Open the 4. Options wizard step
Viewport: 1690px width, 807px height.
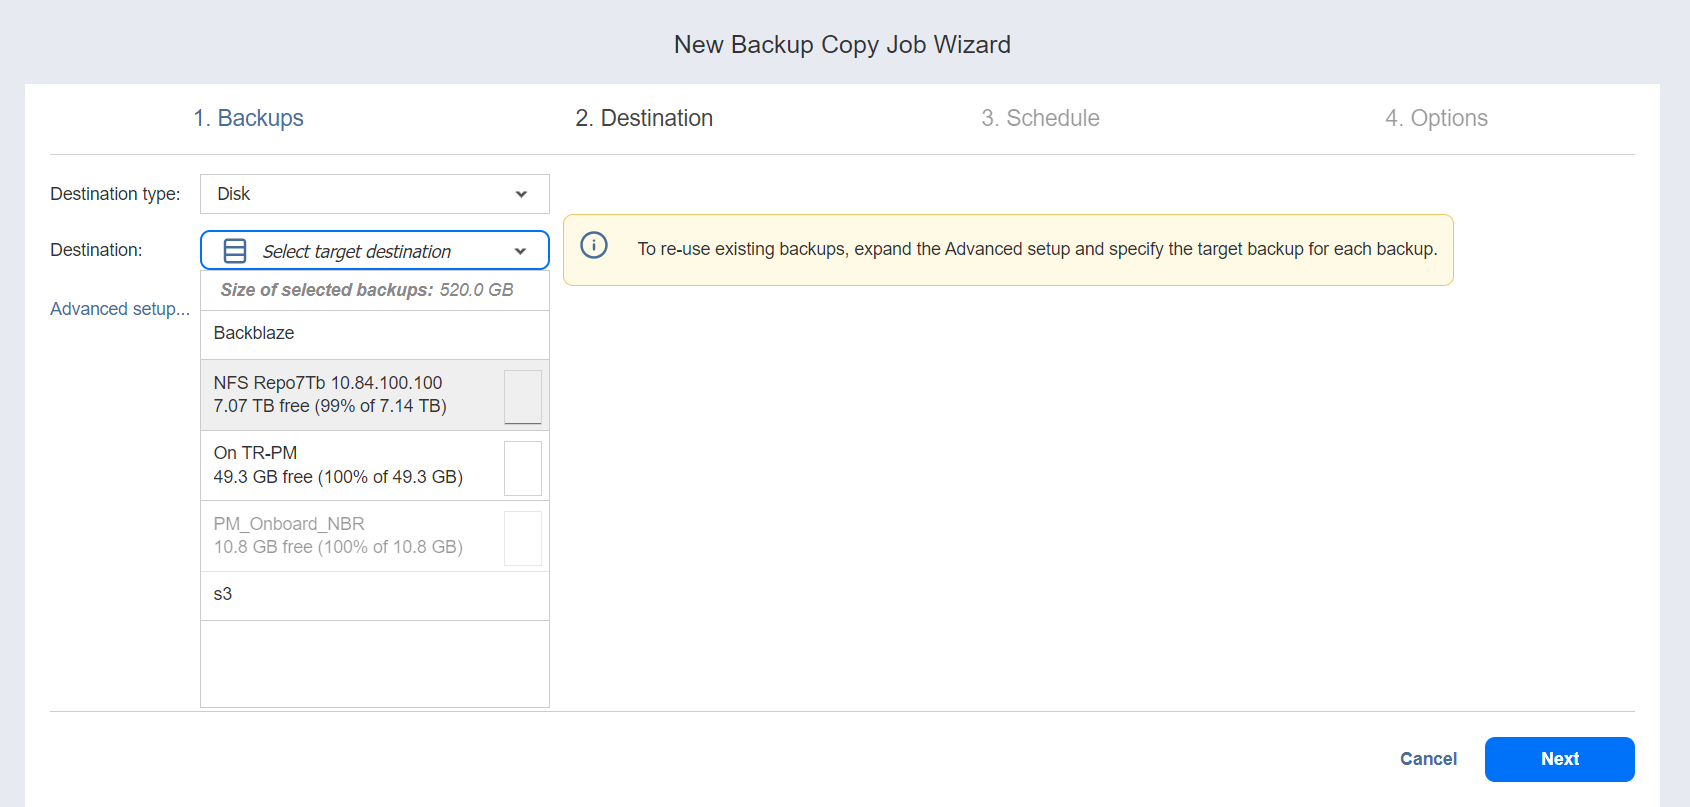point(1436,118)
